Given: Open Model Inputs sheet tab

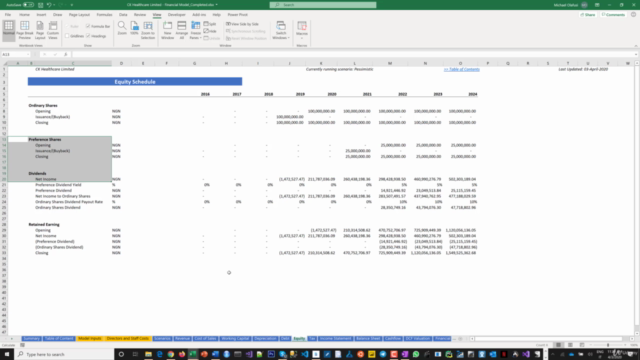Looking at the screenshot, I should pos(89,338).
